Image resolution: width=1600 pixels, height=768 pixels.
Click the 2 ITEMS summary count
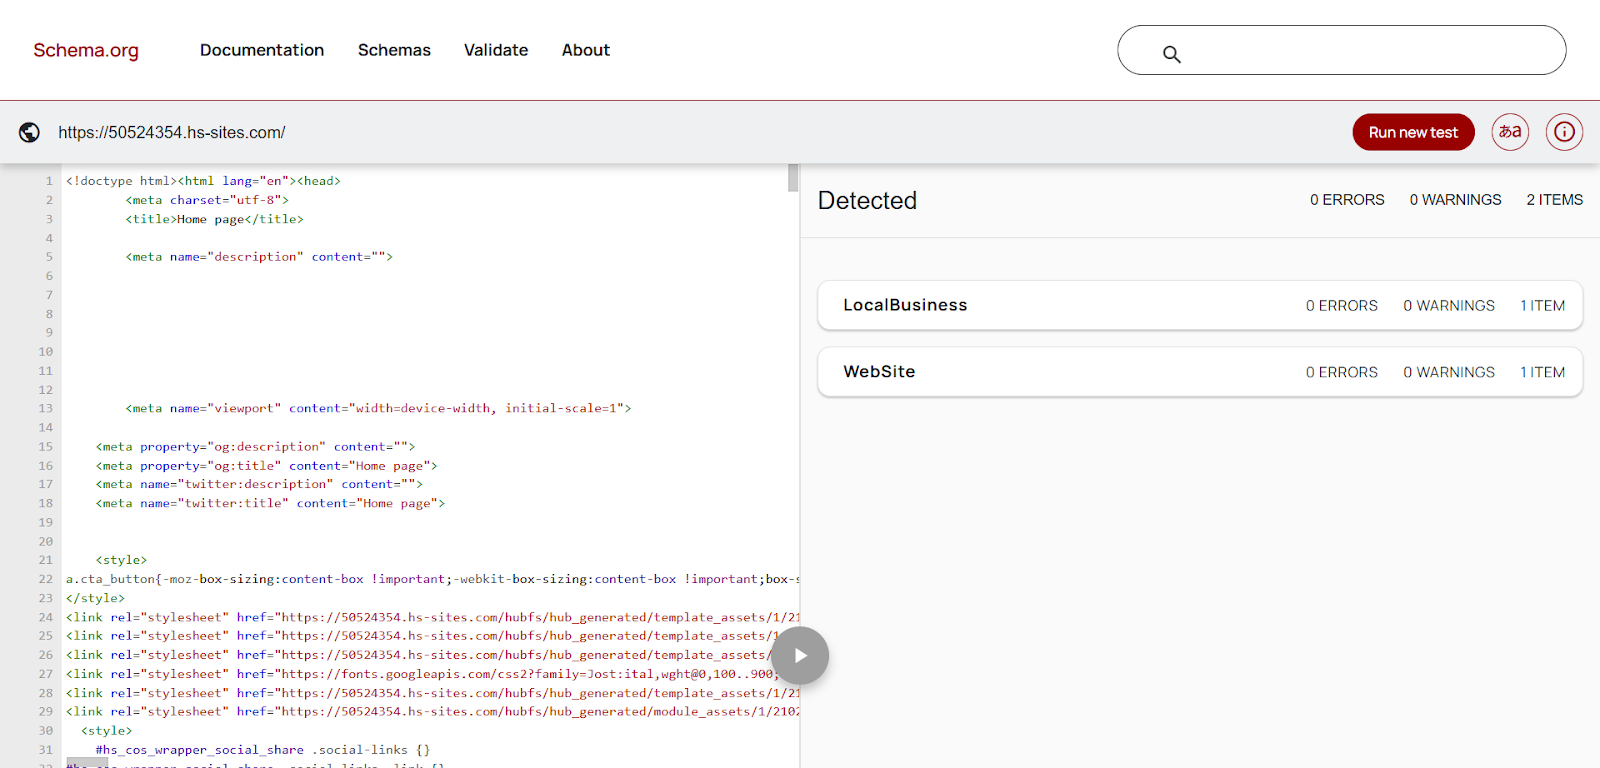pyautogui.click(x=1554, y=200)
